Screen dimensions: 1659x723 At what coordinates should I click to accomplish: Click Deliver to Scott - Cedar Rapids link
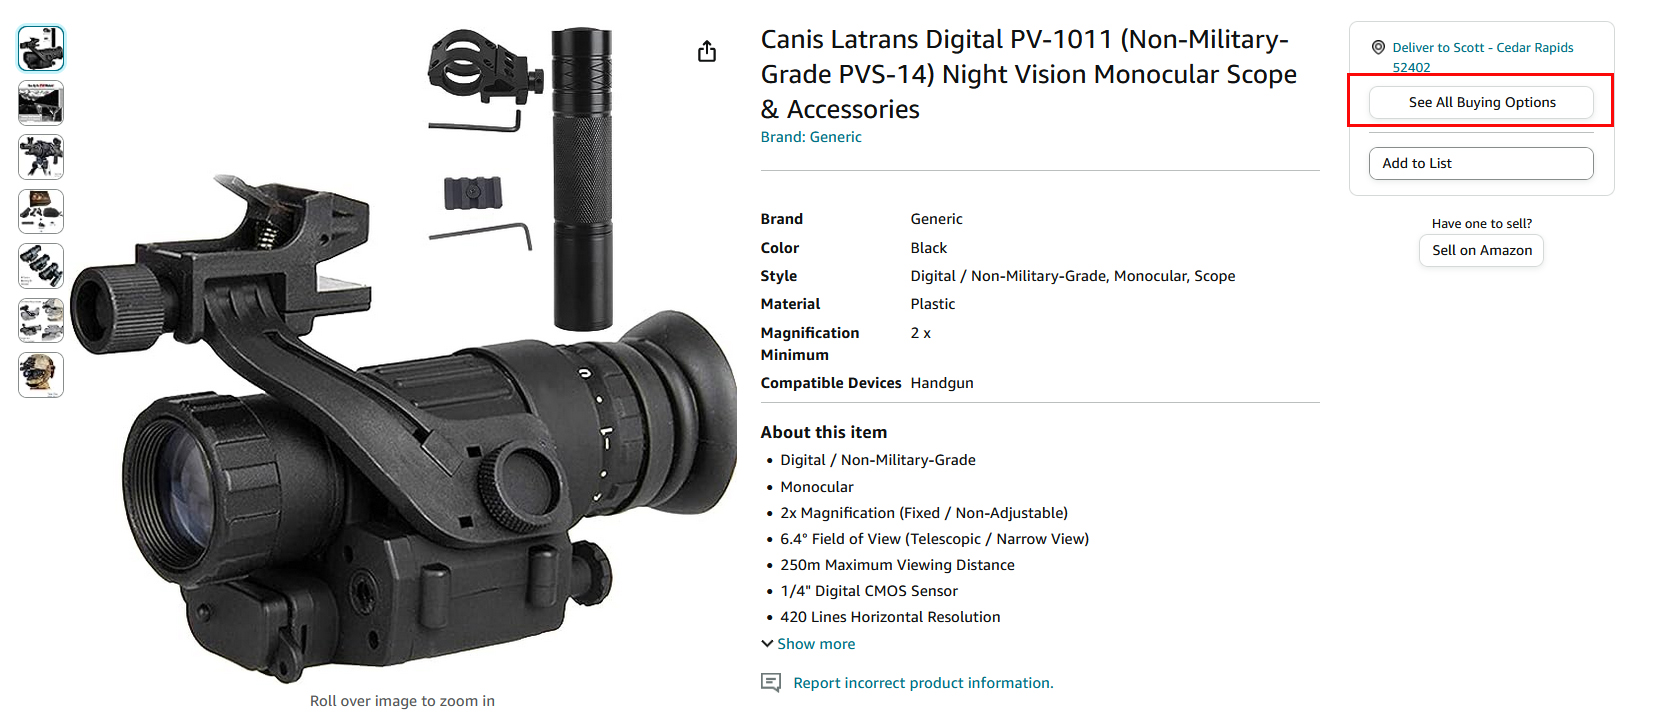coord(1483,57)
